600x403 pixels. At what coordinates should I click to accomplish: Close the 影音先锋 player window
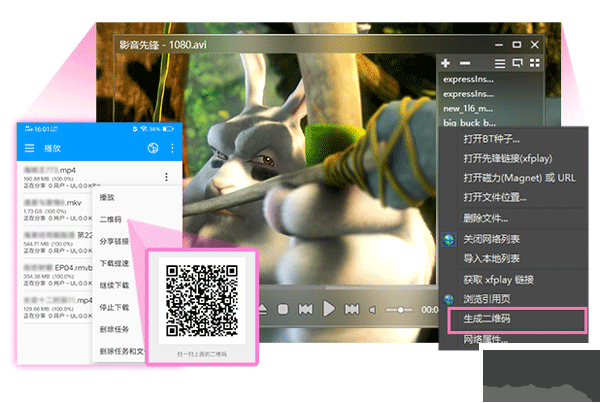pyautogui.click(x=535, y=45)
